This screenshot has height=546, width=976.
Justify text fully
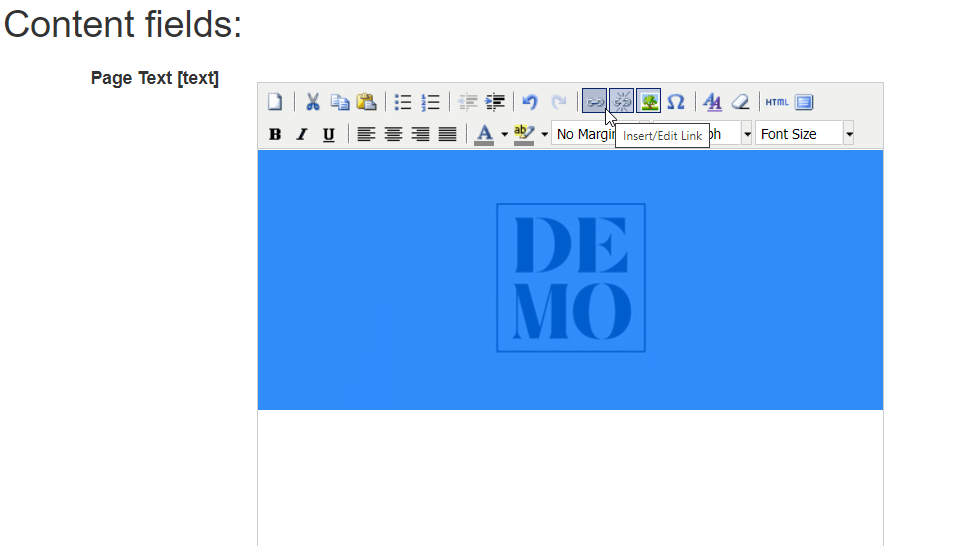tap(448, 134)
